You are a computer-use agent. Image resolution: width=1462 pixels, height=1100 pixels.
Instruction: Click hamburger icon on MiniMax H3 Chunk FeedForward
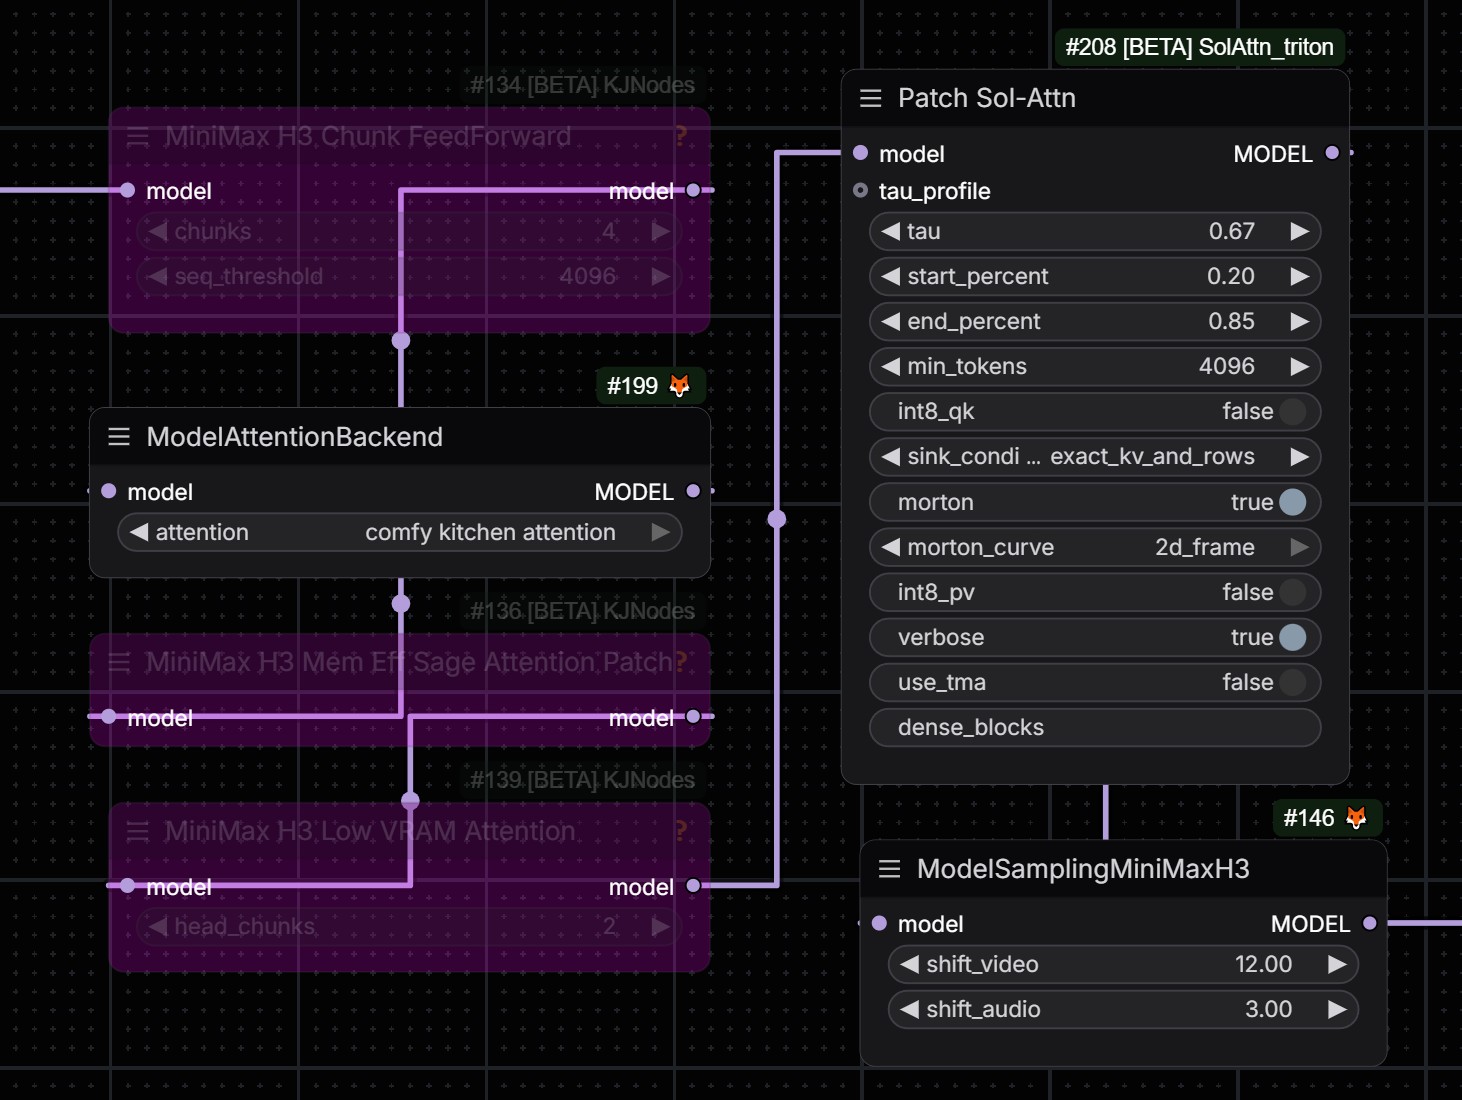pos(138,137)
